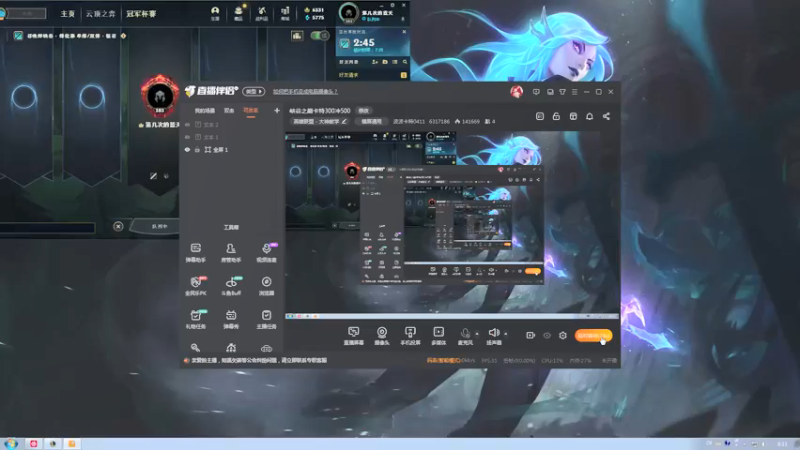The image size is (800, 450).
Task: Click the lock icon in stream header
Action: 556,116
